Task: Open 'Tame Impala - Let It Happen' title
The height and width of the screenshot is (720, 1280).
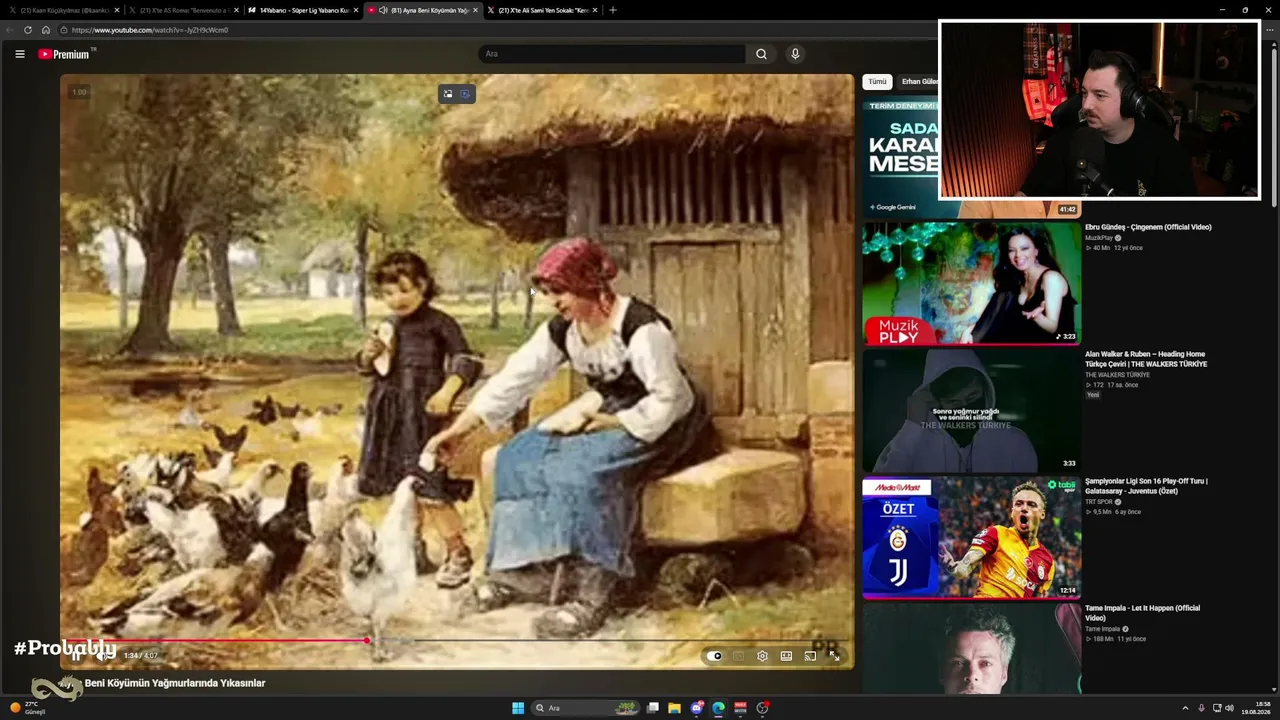Action: pyautogui.click(x=1142, y=613)
